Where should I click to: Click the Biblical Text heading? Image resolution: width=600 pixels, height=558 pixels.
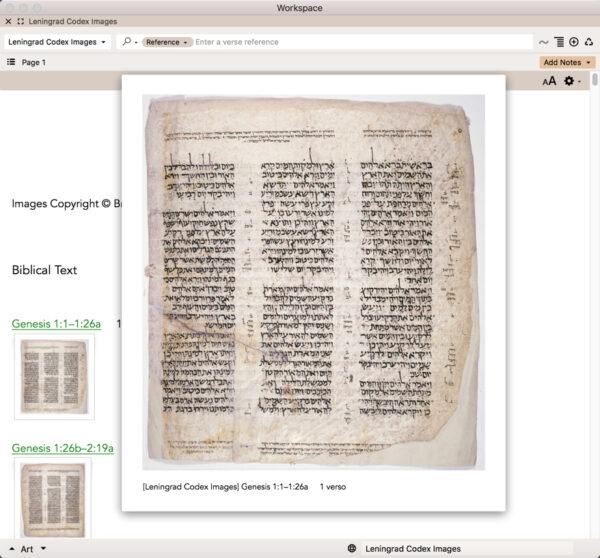point(44,270)
